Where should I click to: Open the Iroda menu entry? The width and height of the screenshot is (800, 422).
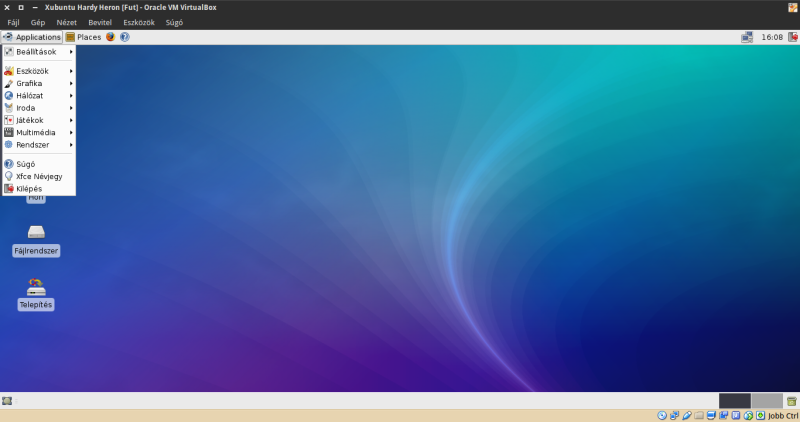tap(39, 108)
